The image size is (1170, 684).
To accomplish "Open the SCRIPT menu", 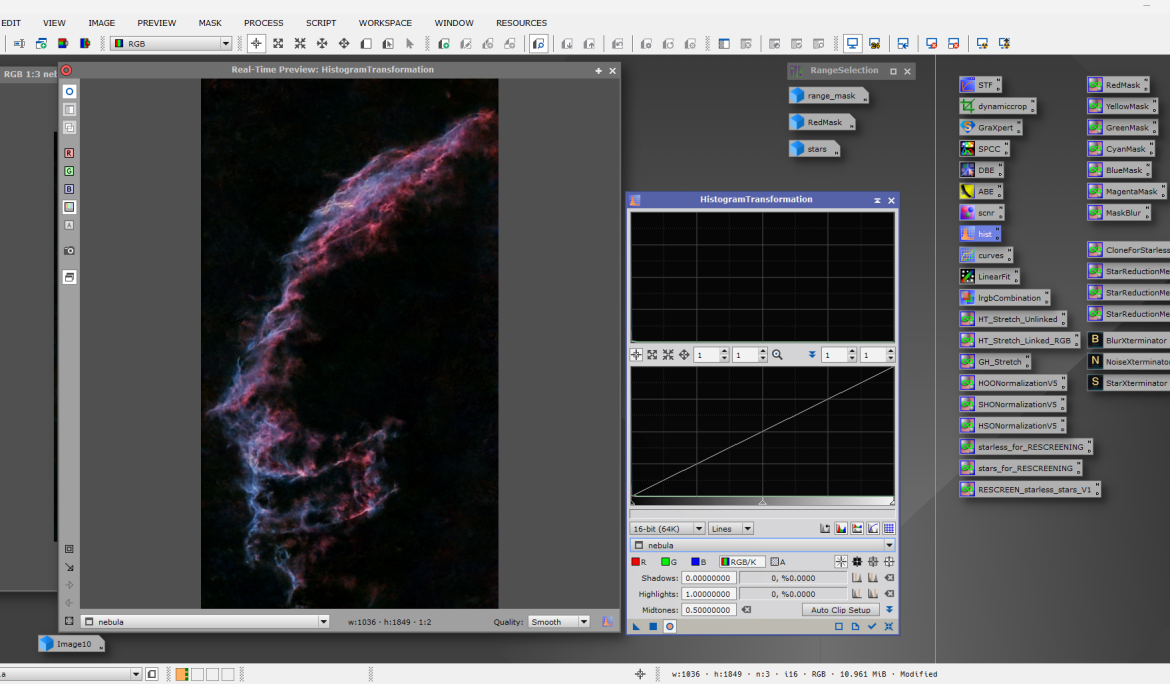I will click(x=321, y=23).
